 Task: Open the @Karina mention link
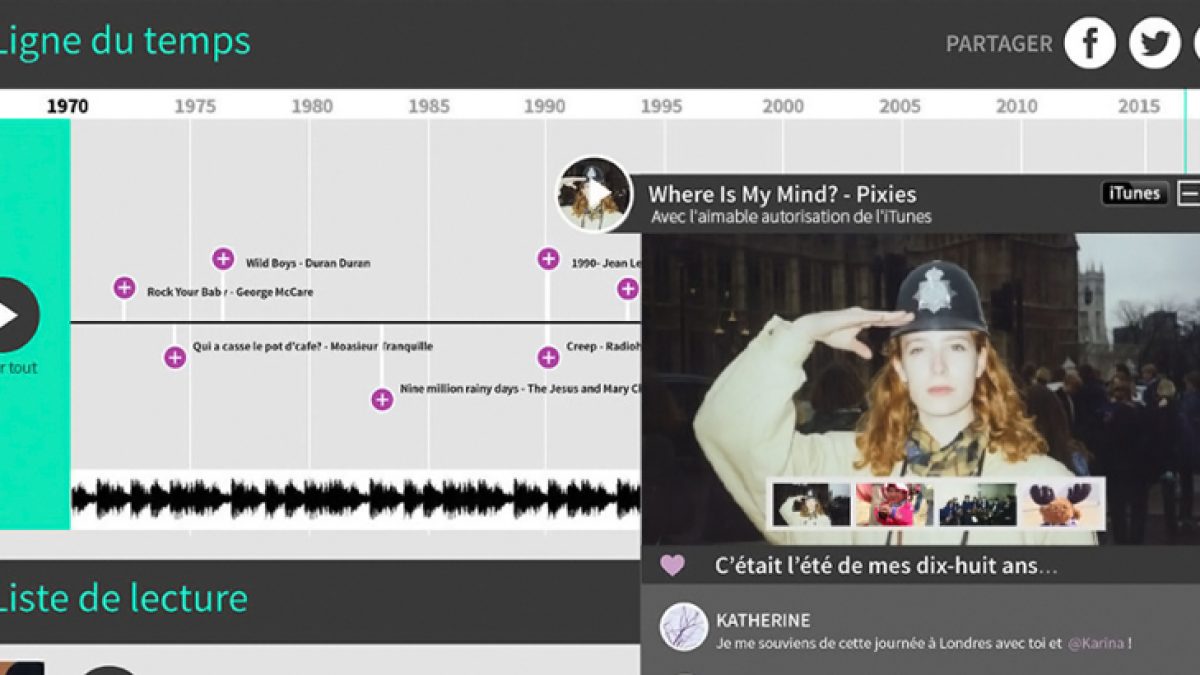coord(1095,644)
